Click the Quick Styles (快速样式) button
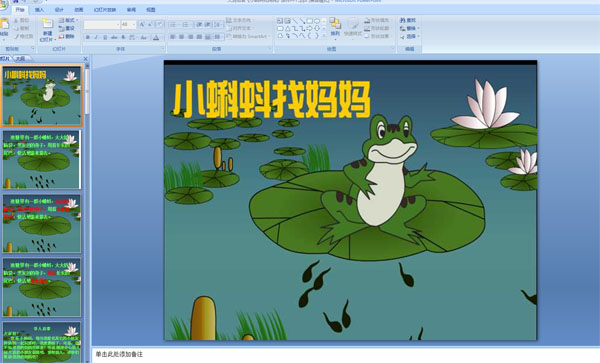The width and height of the screenshot is (600, 363). point(353,29)
